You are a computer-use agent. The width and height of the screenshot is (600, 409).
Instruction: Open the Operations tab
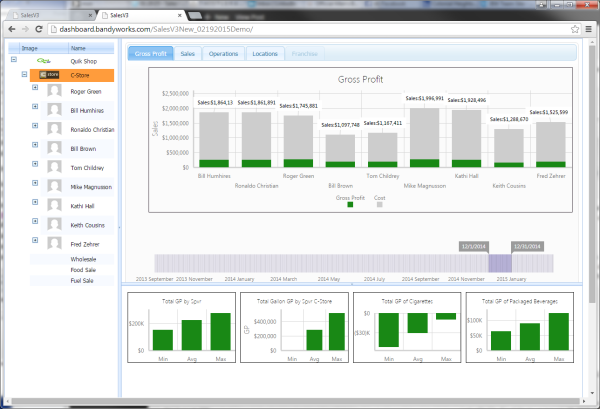tap(223, 54)
